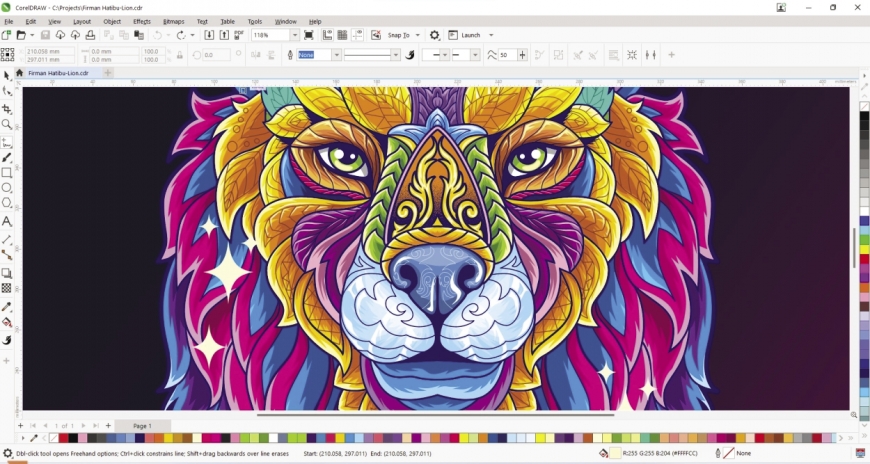Select the Crop tool

point(7,109)
